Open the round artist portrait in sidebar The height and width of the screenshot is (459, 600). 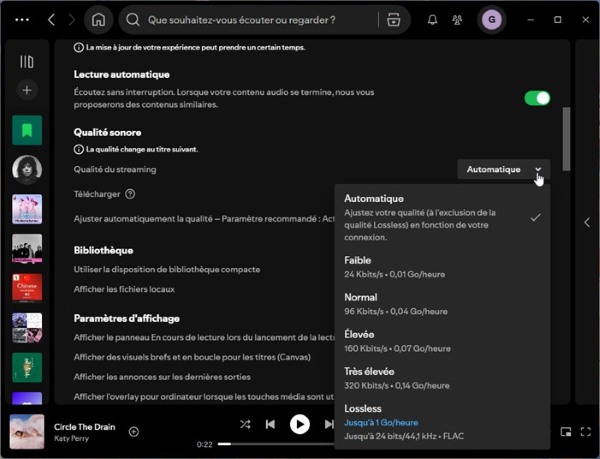[x=27, y=169]
